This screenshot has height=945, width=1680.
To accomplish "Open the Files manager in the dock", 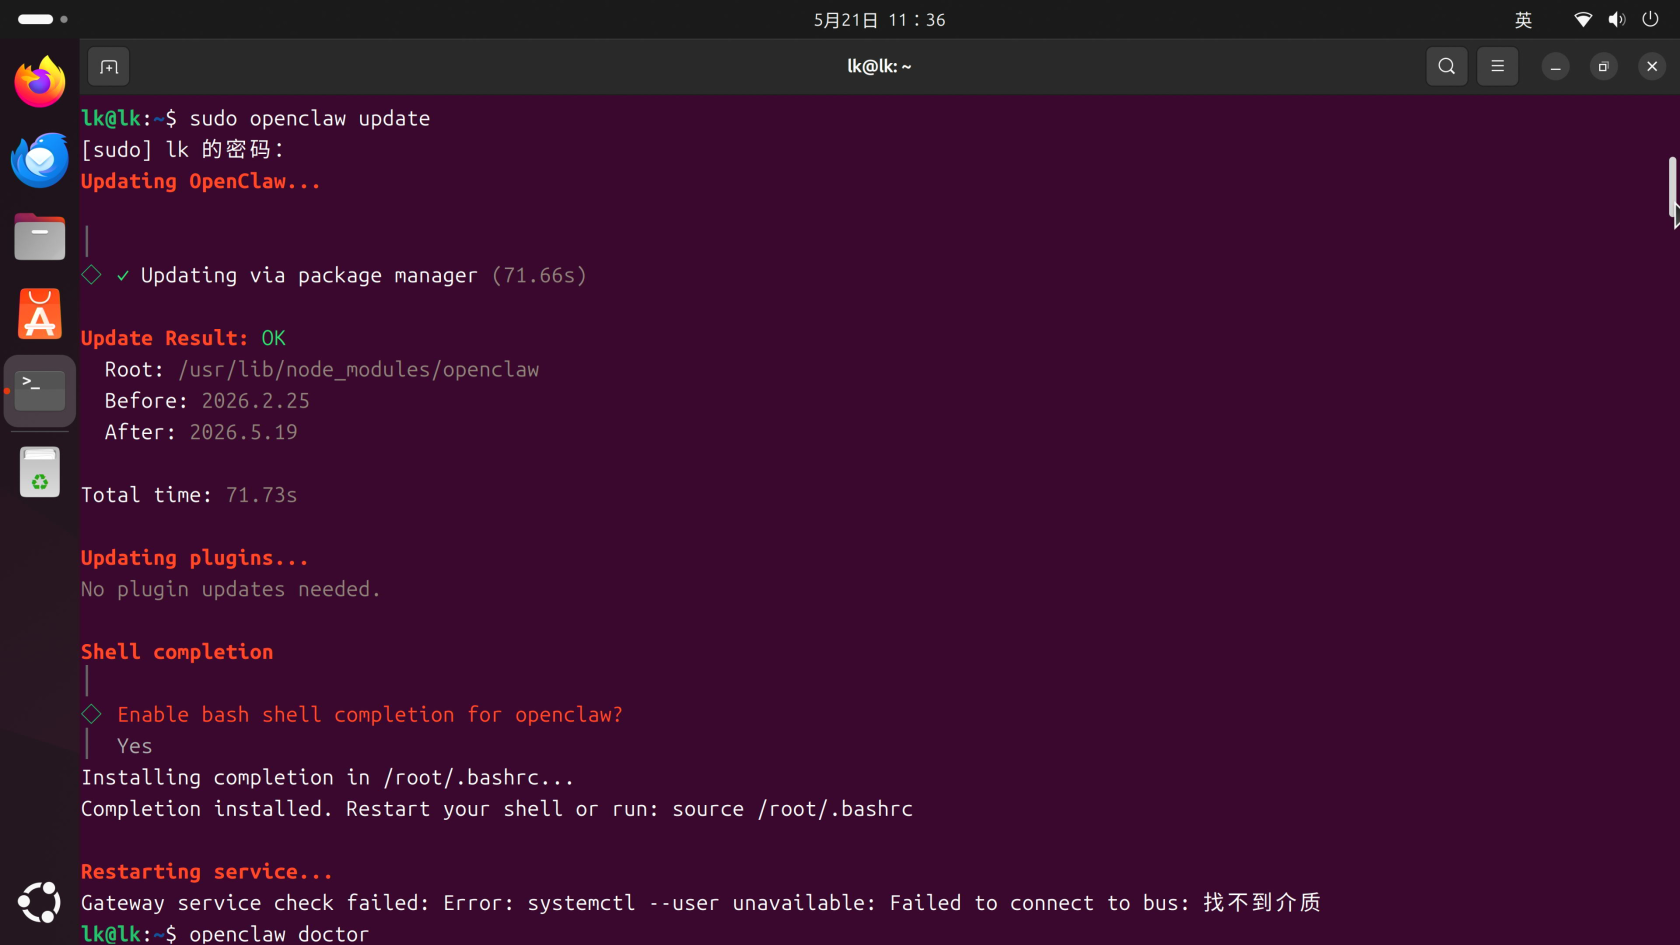I will [x=40, y=237].
